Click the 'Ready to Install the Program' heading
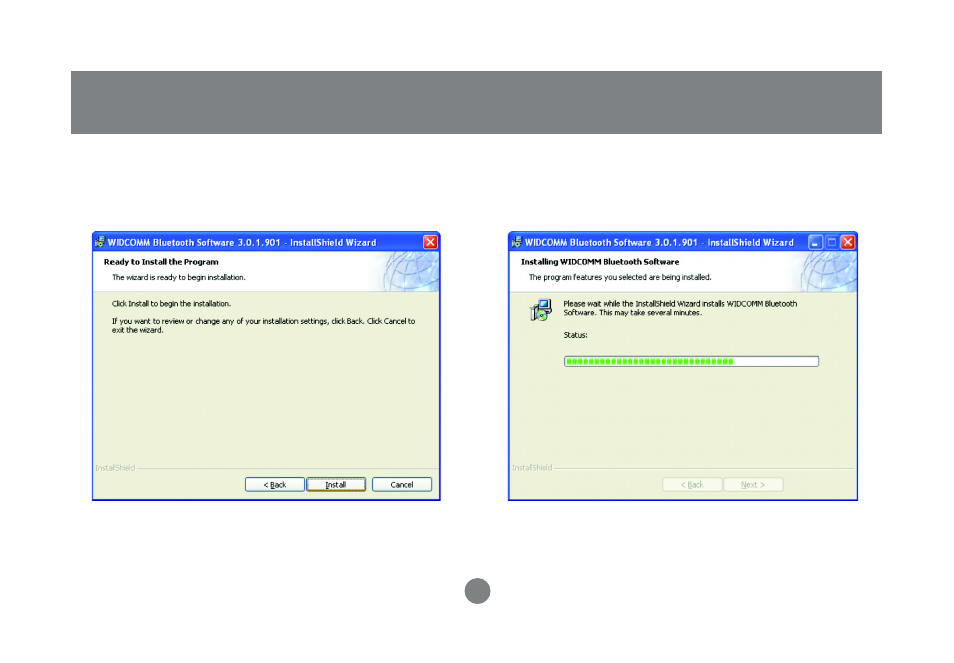The height and width of the screenshot is (663, 954). click(161, 262)
